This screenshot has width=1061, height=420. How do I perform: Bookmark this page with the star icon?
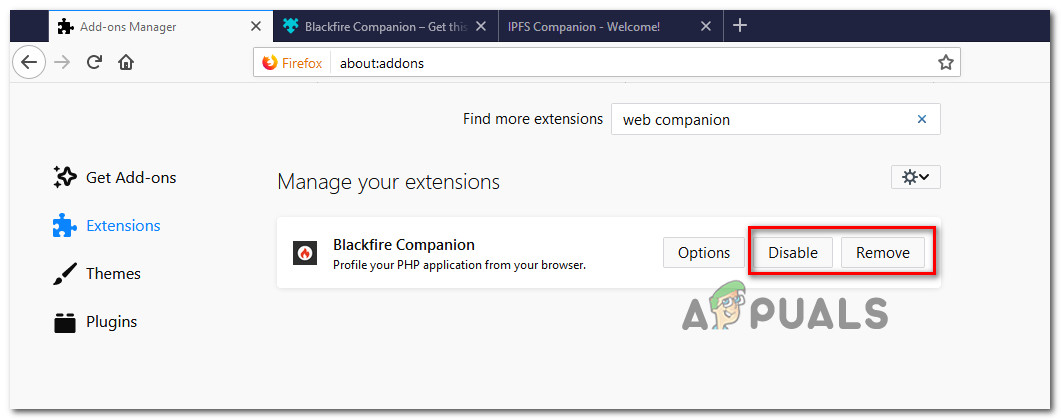945,63
